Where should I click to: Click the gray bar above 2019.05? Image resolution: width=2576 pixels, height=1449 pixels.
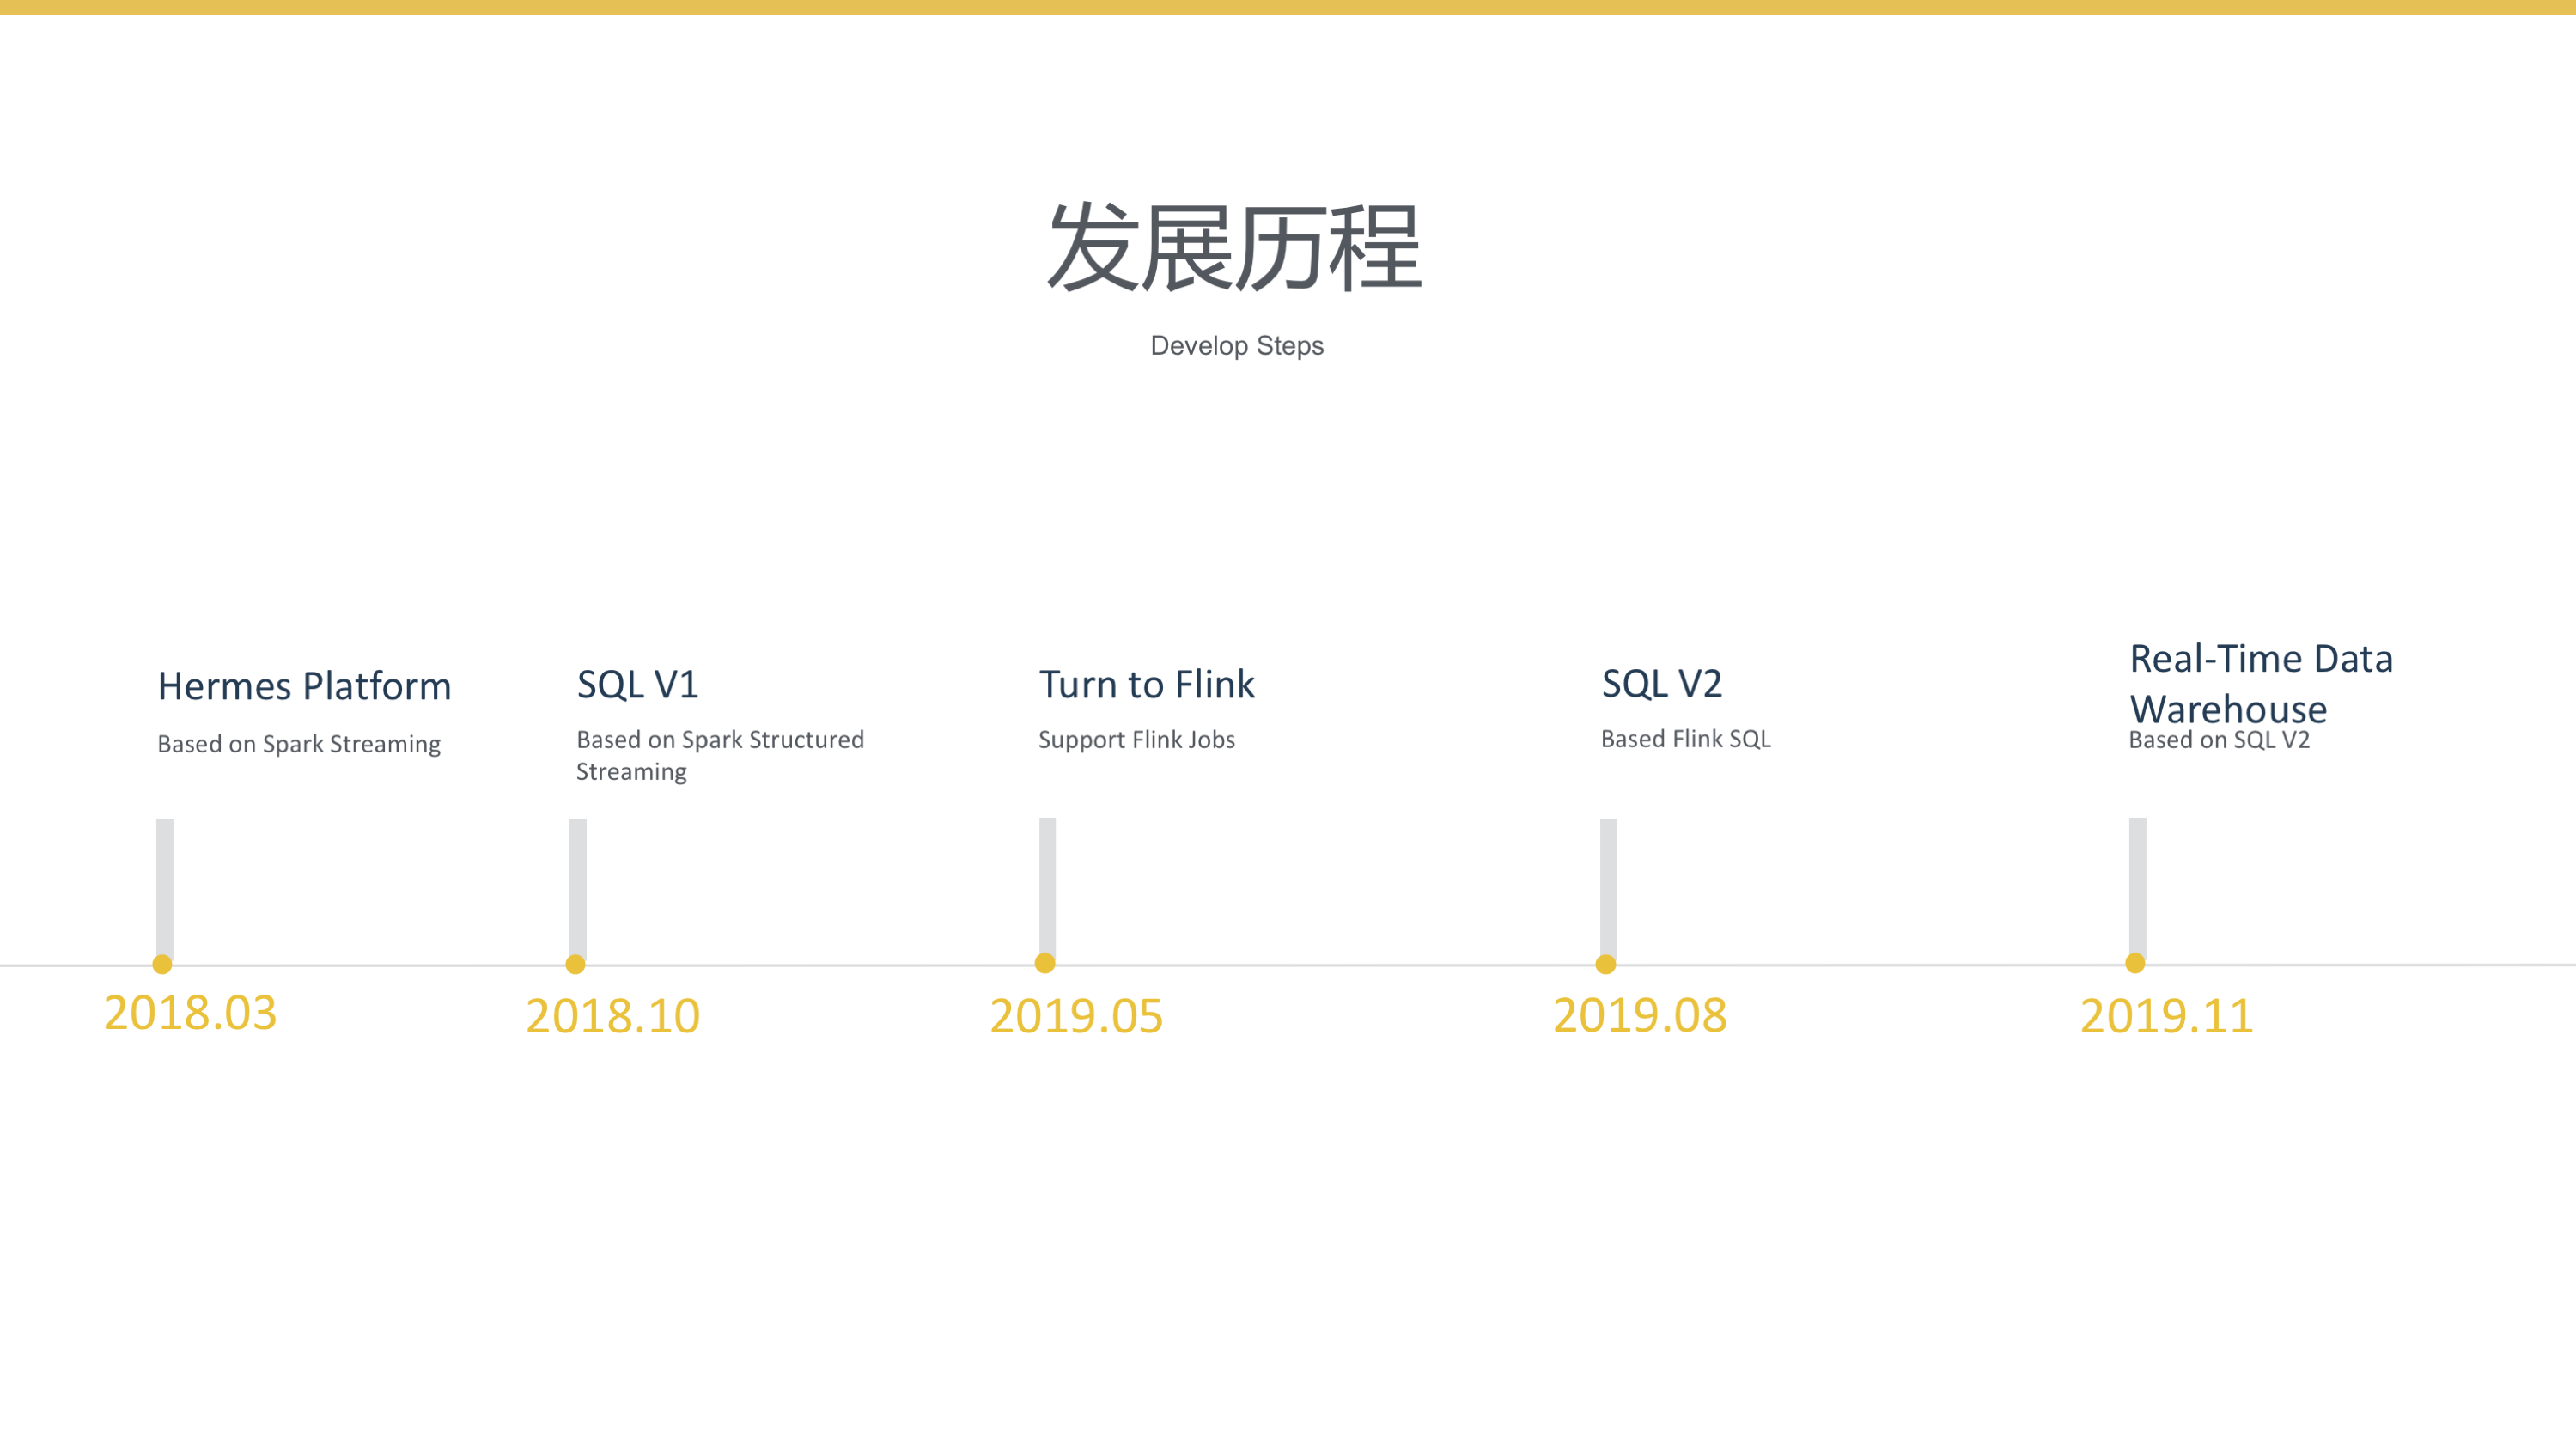pyautogui.click(x=1047, y=887)
